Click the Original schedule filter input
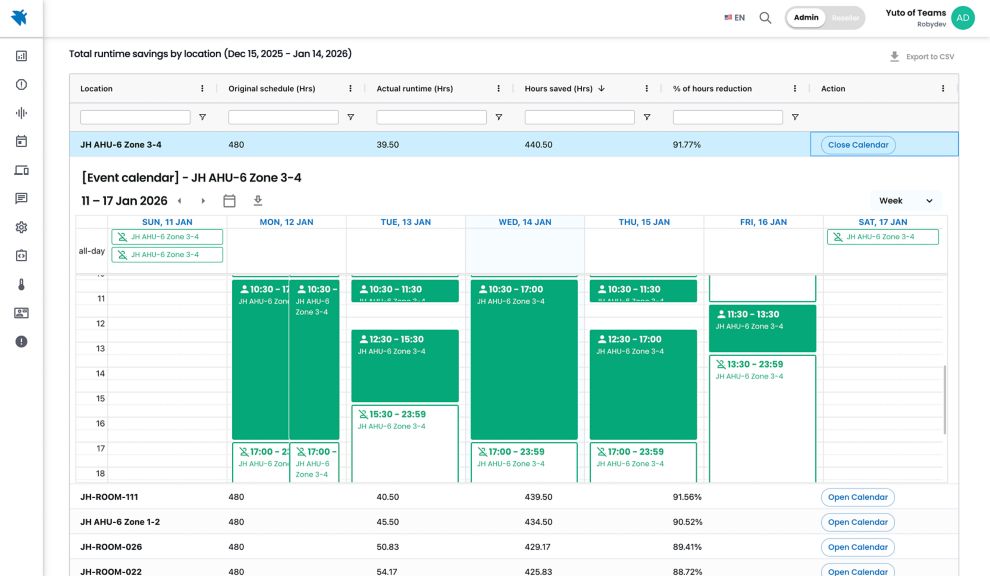This screenshot has width=990, height=576. [x=283, y=117]
